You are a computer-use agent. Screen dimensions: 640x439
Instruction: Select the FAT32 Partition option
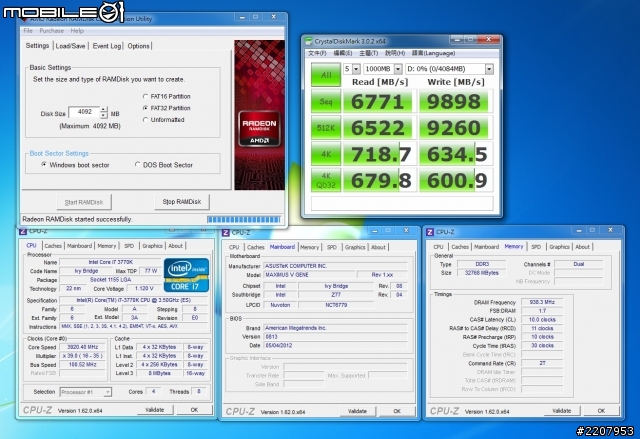tap(145, 108)
